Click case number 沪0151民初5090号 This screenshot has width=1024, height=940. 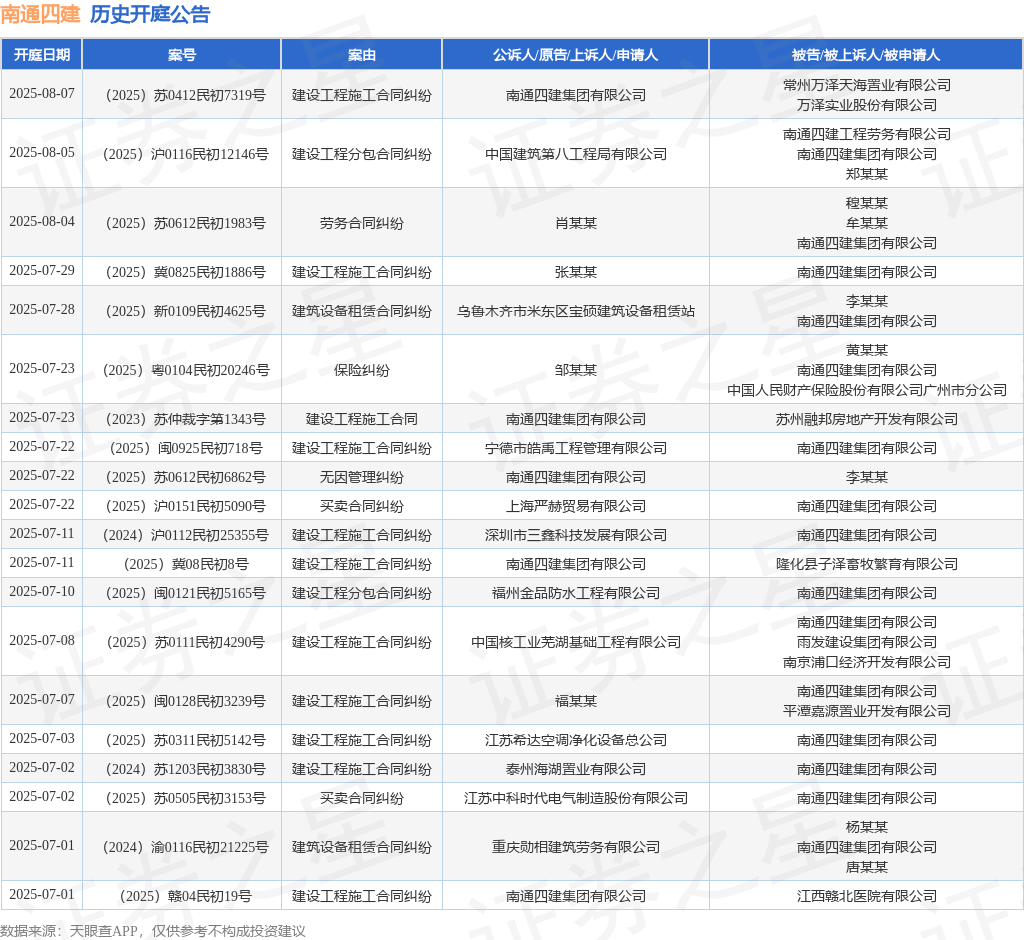point(210,506)
